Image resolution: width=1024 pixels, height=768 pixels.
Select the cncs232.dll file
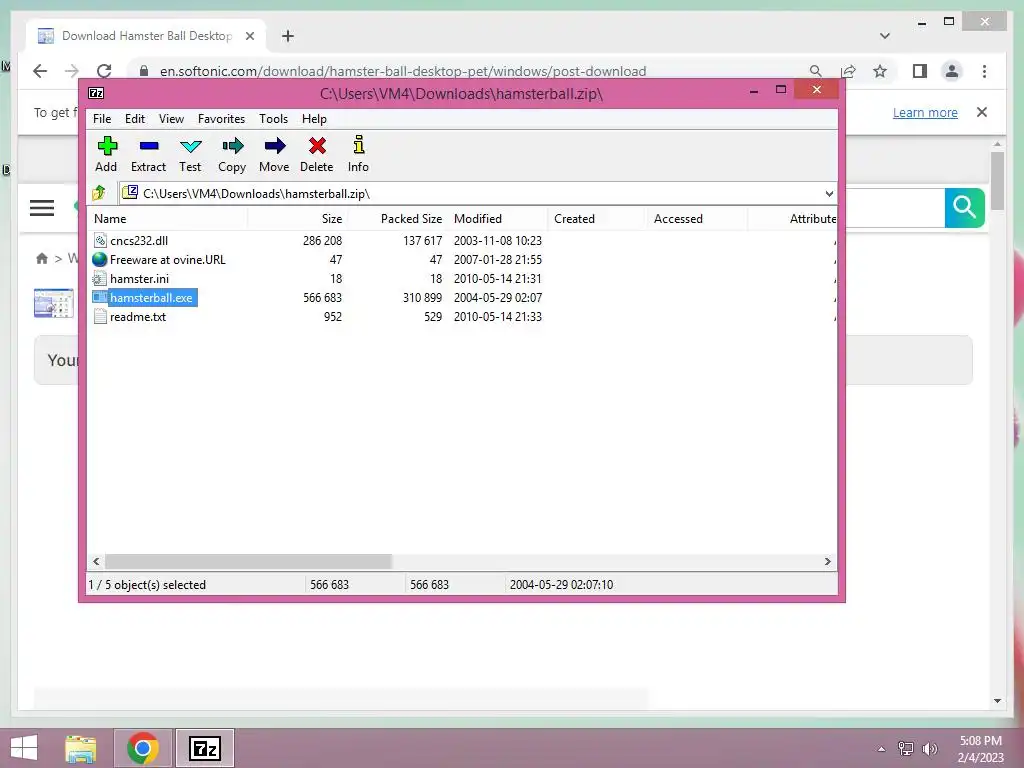[138, 240]
